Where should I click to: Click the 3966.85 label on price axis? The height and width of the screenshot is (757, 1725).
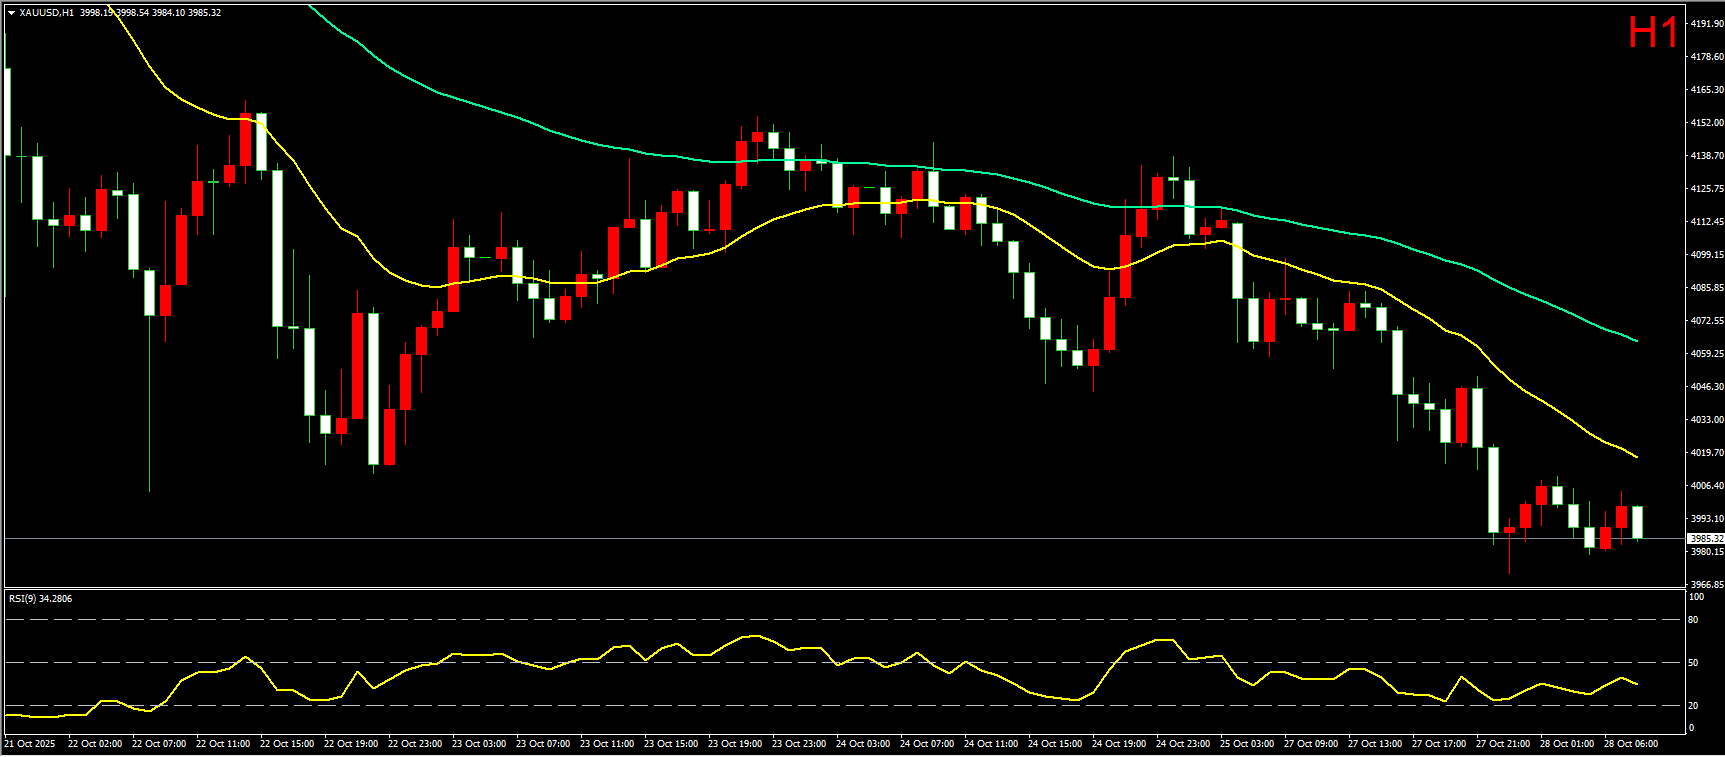coord(1706,585)
